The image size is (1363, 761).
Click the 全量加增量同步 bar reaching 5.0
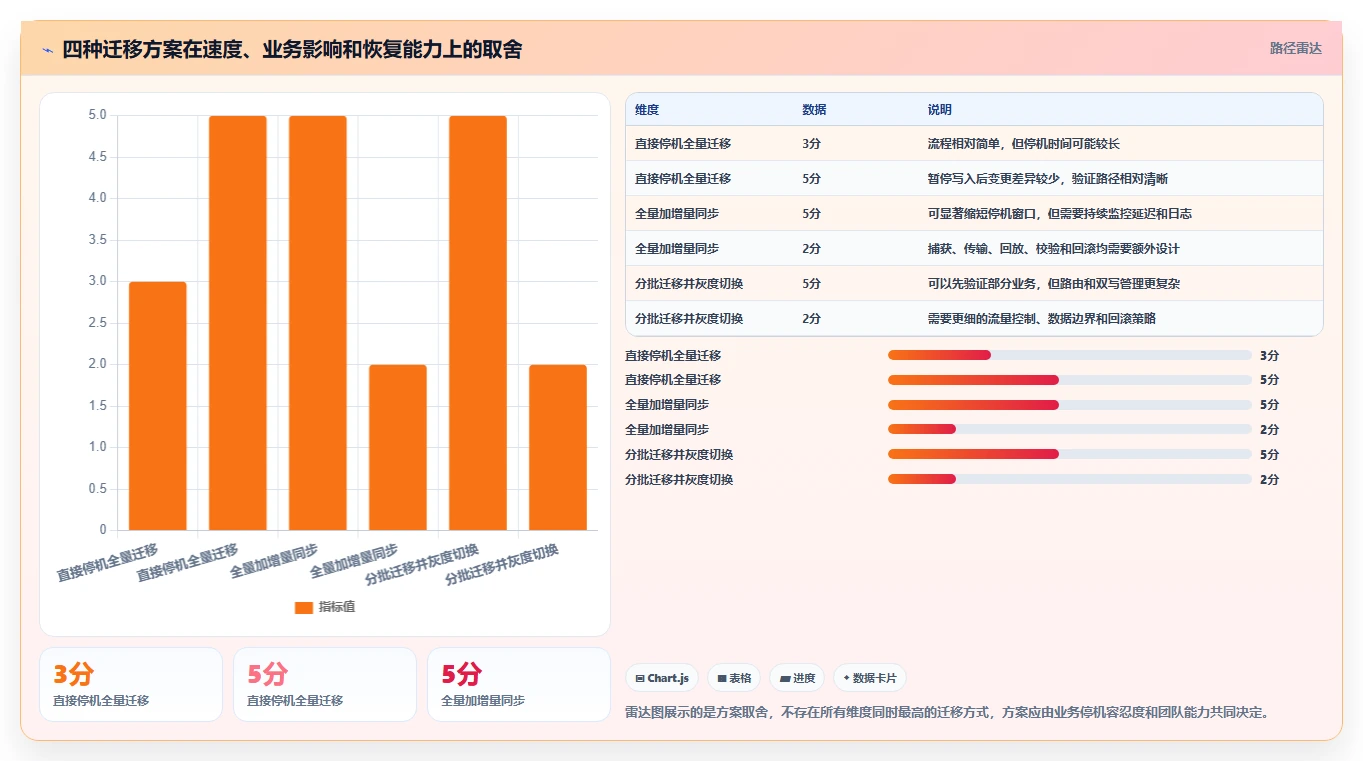pos(318,323)
